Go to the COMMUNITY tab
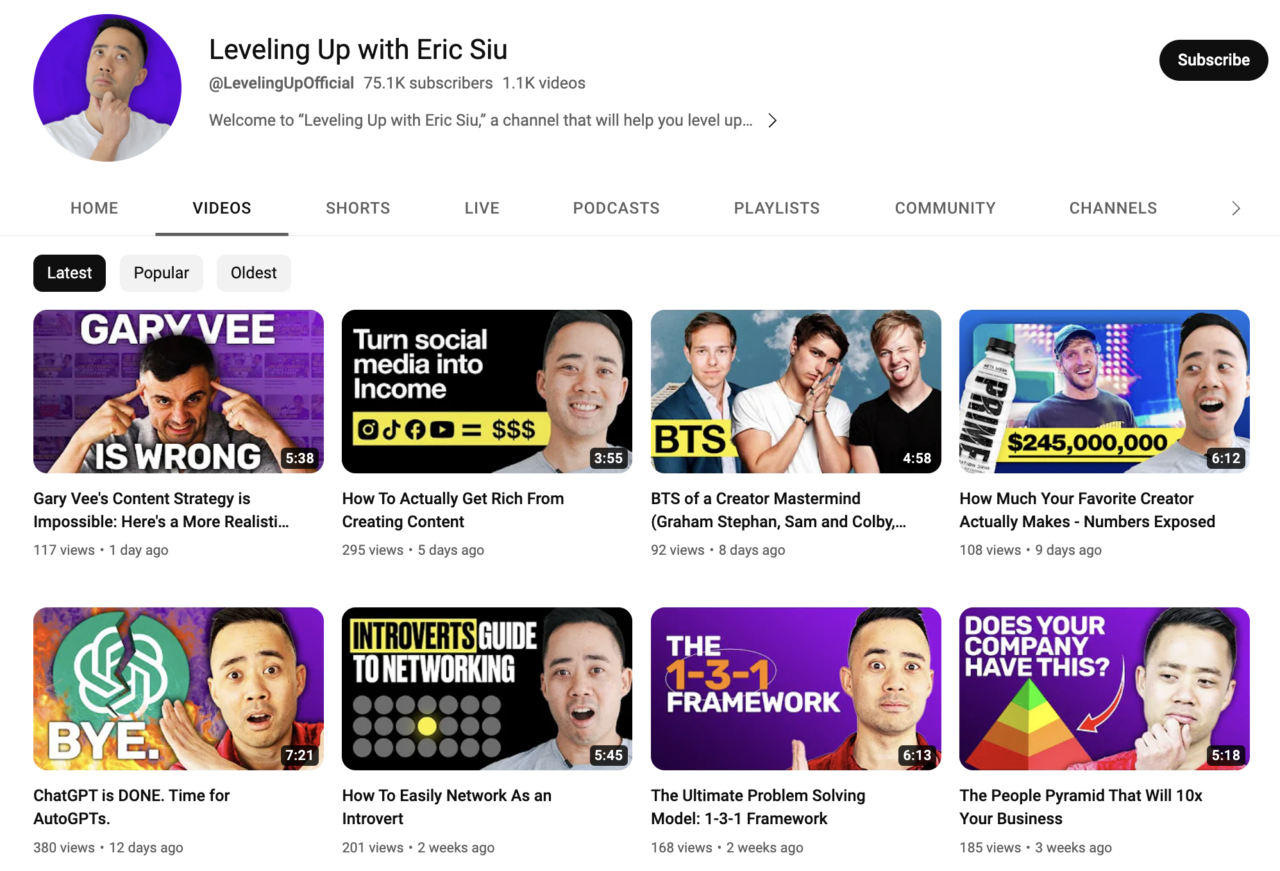 click(x=945, y=208)
